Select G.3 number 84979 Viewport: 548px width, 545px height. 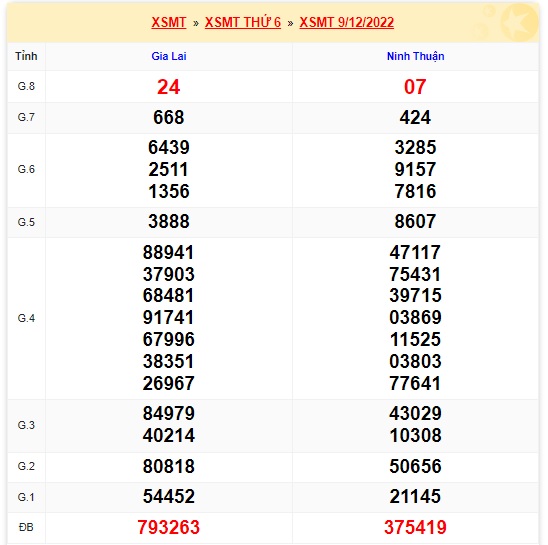168,414
